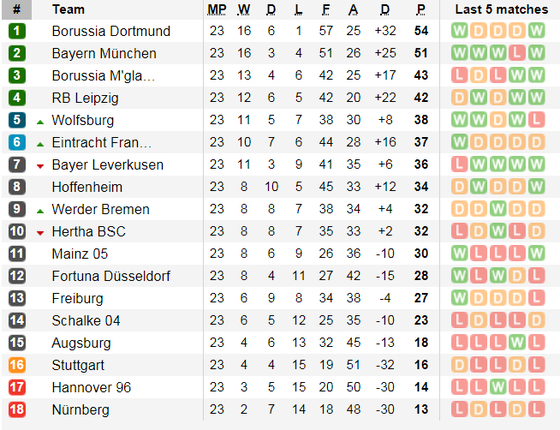This screenshot has width=560, height=430.
Task: Click Wolfsburg's blue rank 5 badge
Action: 17,120
